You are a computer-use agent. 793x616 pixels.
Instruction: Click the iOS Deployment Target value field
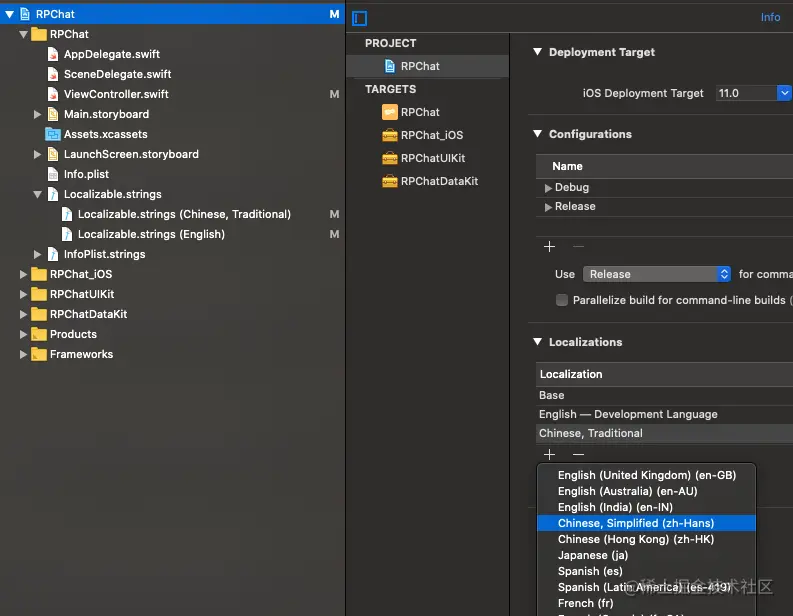tap(746, 93)
